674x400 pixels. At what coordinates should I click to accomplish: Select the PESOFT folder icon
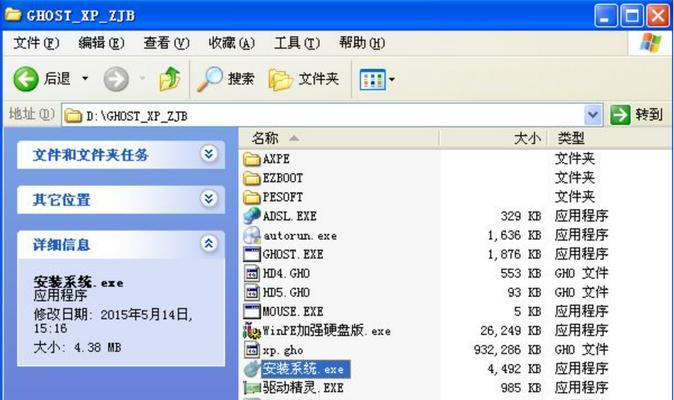coord(251,197)
